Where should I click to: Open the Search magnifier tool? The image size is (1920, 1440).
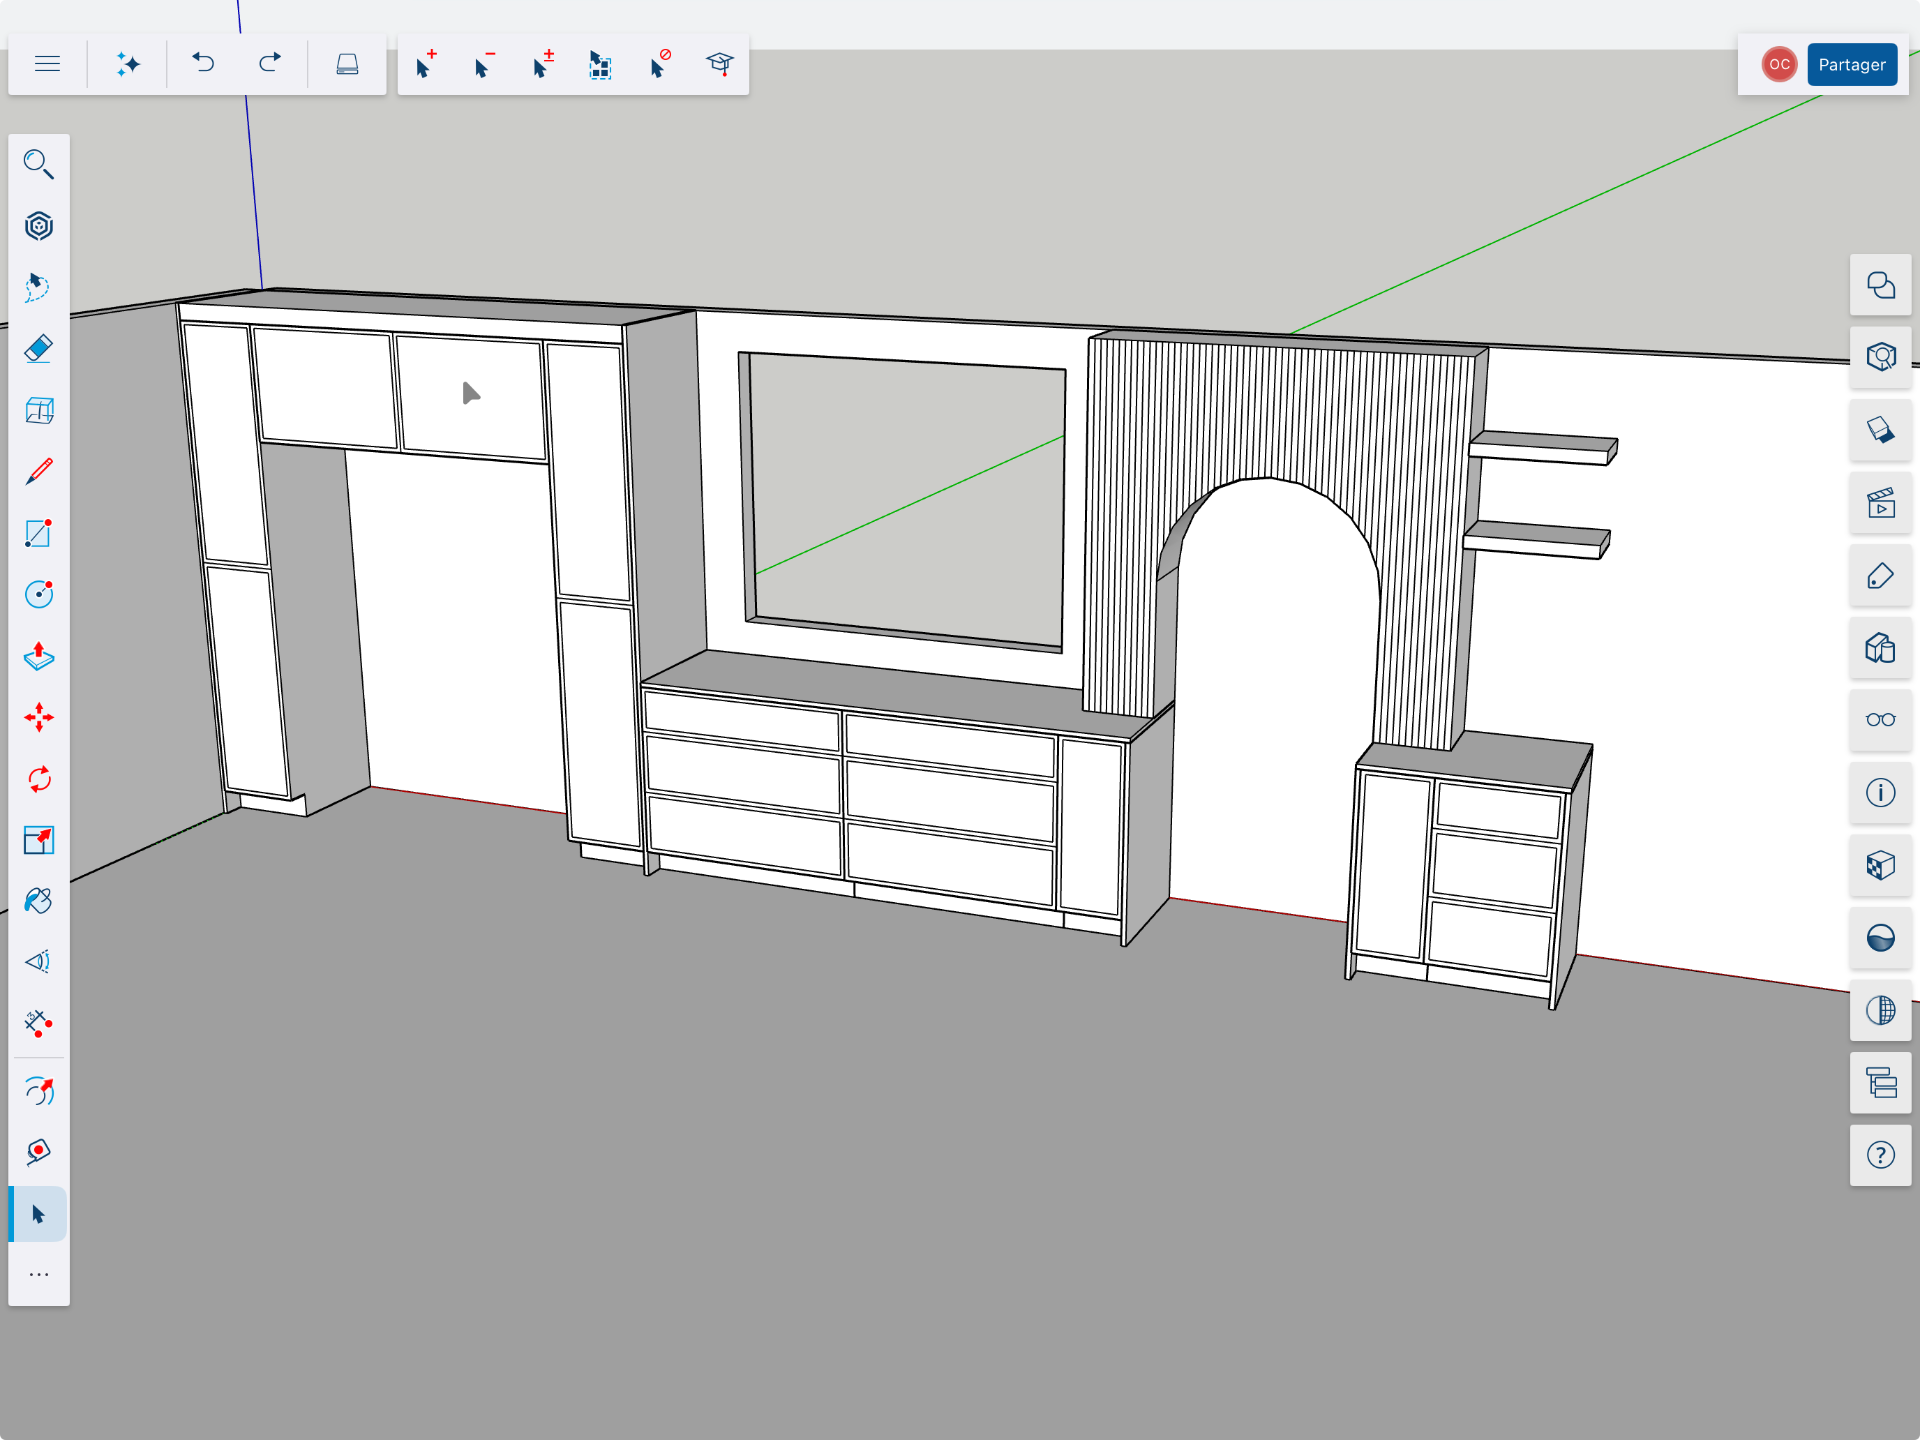(39, 164)
